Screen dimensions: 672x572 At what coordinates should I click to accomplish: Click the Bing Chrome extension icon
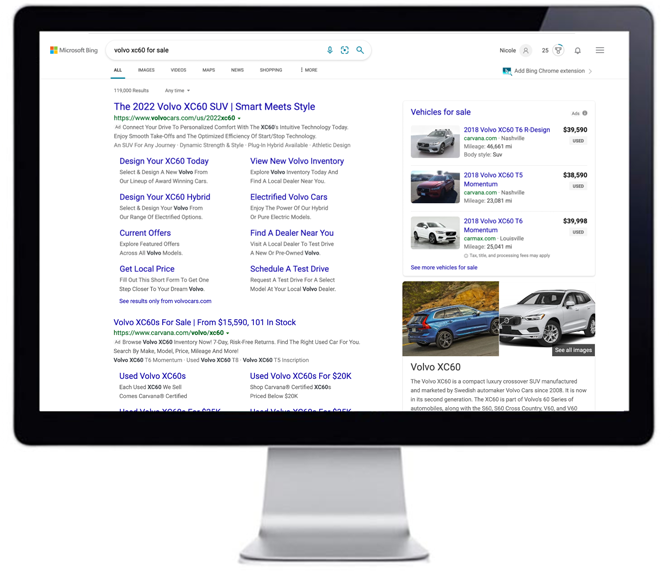[507, 71]
